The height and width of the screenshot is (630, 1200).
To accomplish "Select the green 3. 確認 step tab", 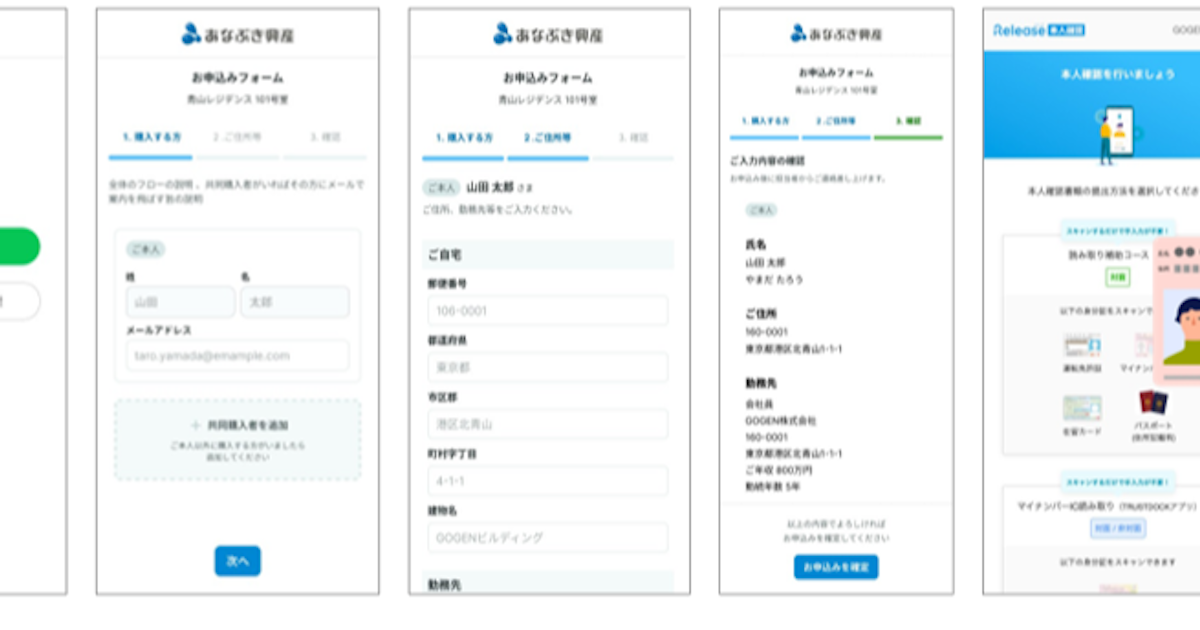I will 908,120.
